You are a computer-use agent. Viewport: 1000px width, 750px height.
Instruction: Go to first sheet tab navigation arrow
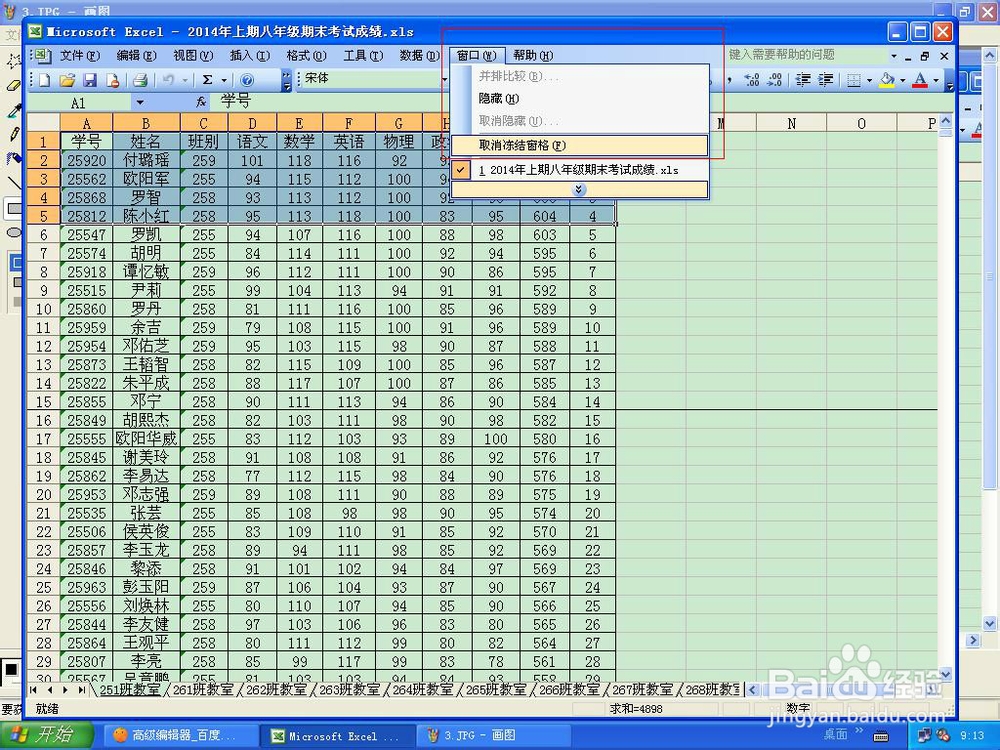(x=33, y=689)
